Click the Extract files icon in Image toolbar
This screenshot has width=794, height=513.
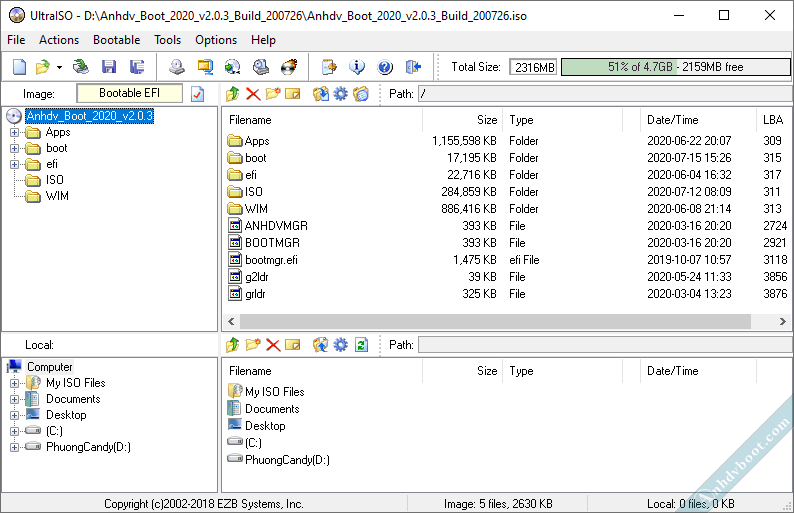321,94
